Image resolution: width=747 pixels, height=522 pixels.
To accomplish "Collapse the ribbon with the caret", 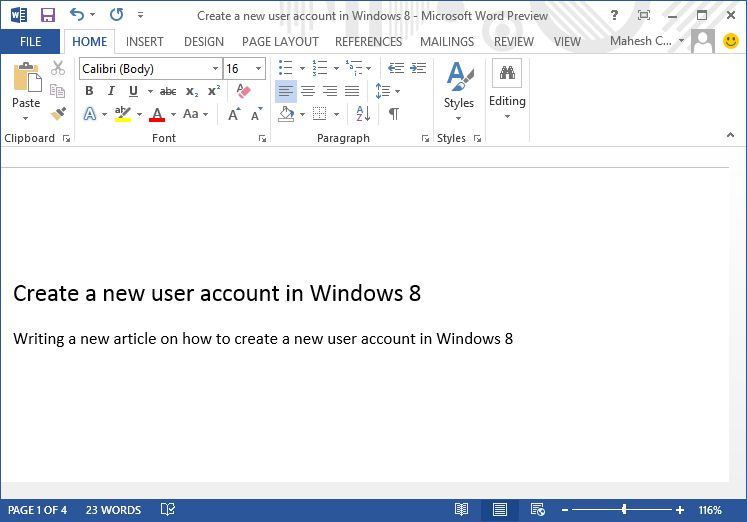I will (x=730, y=135).
